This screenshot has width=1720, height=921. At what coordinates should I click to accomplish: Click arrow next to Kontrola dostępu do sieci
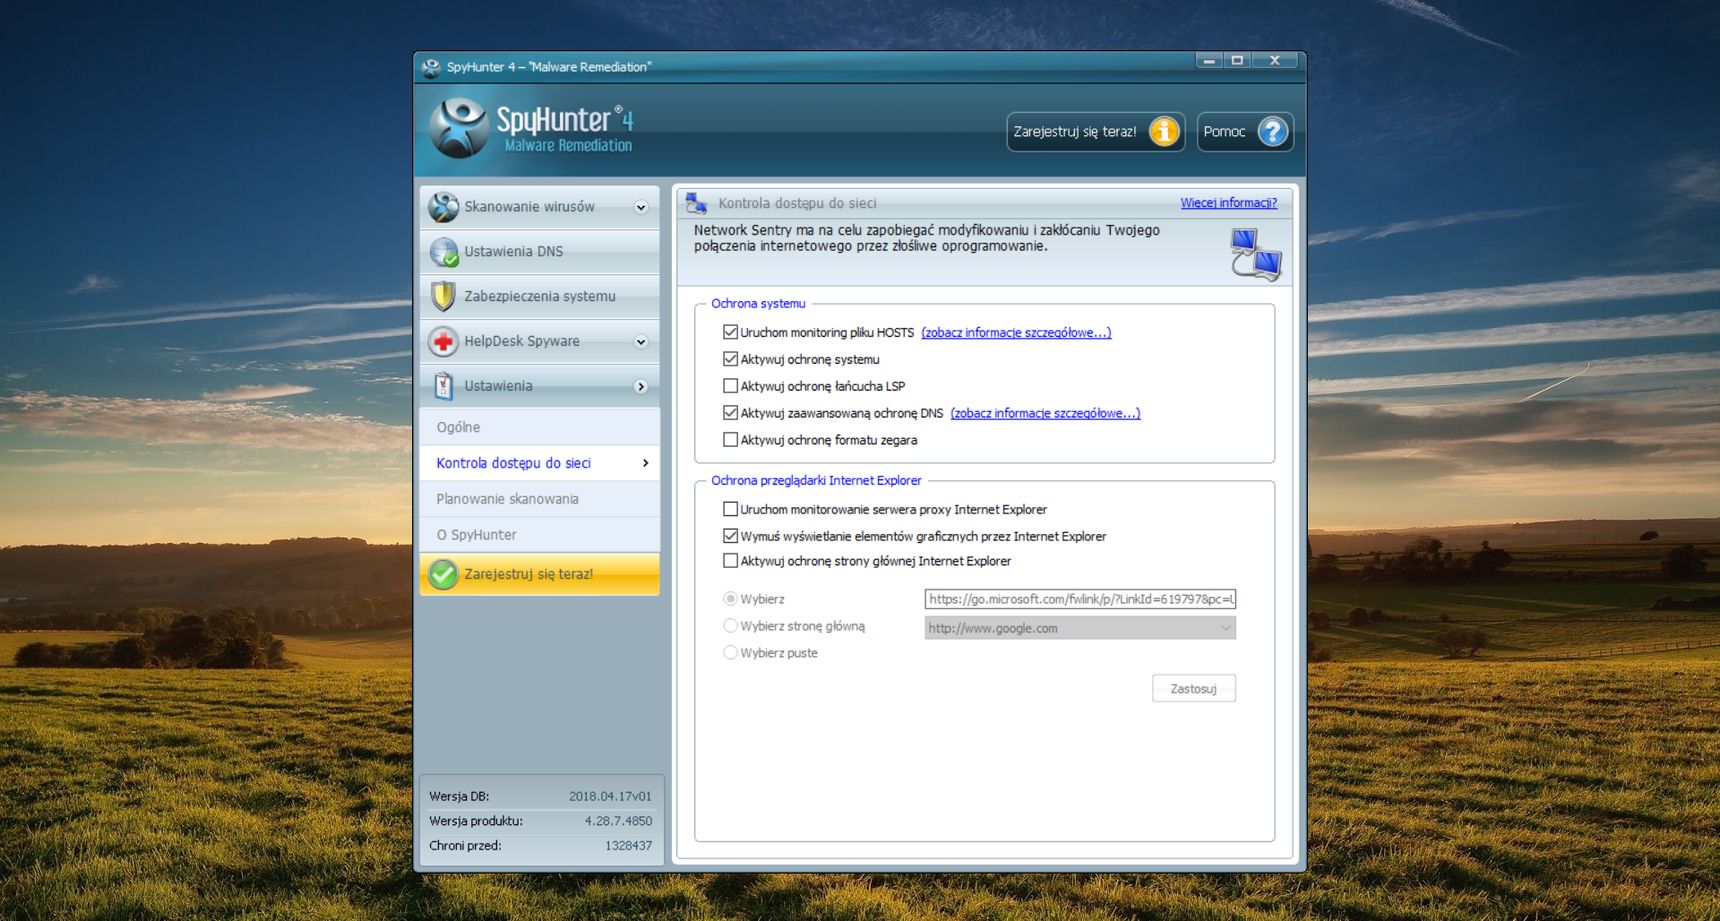(645, 463)
